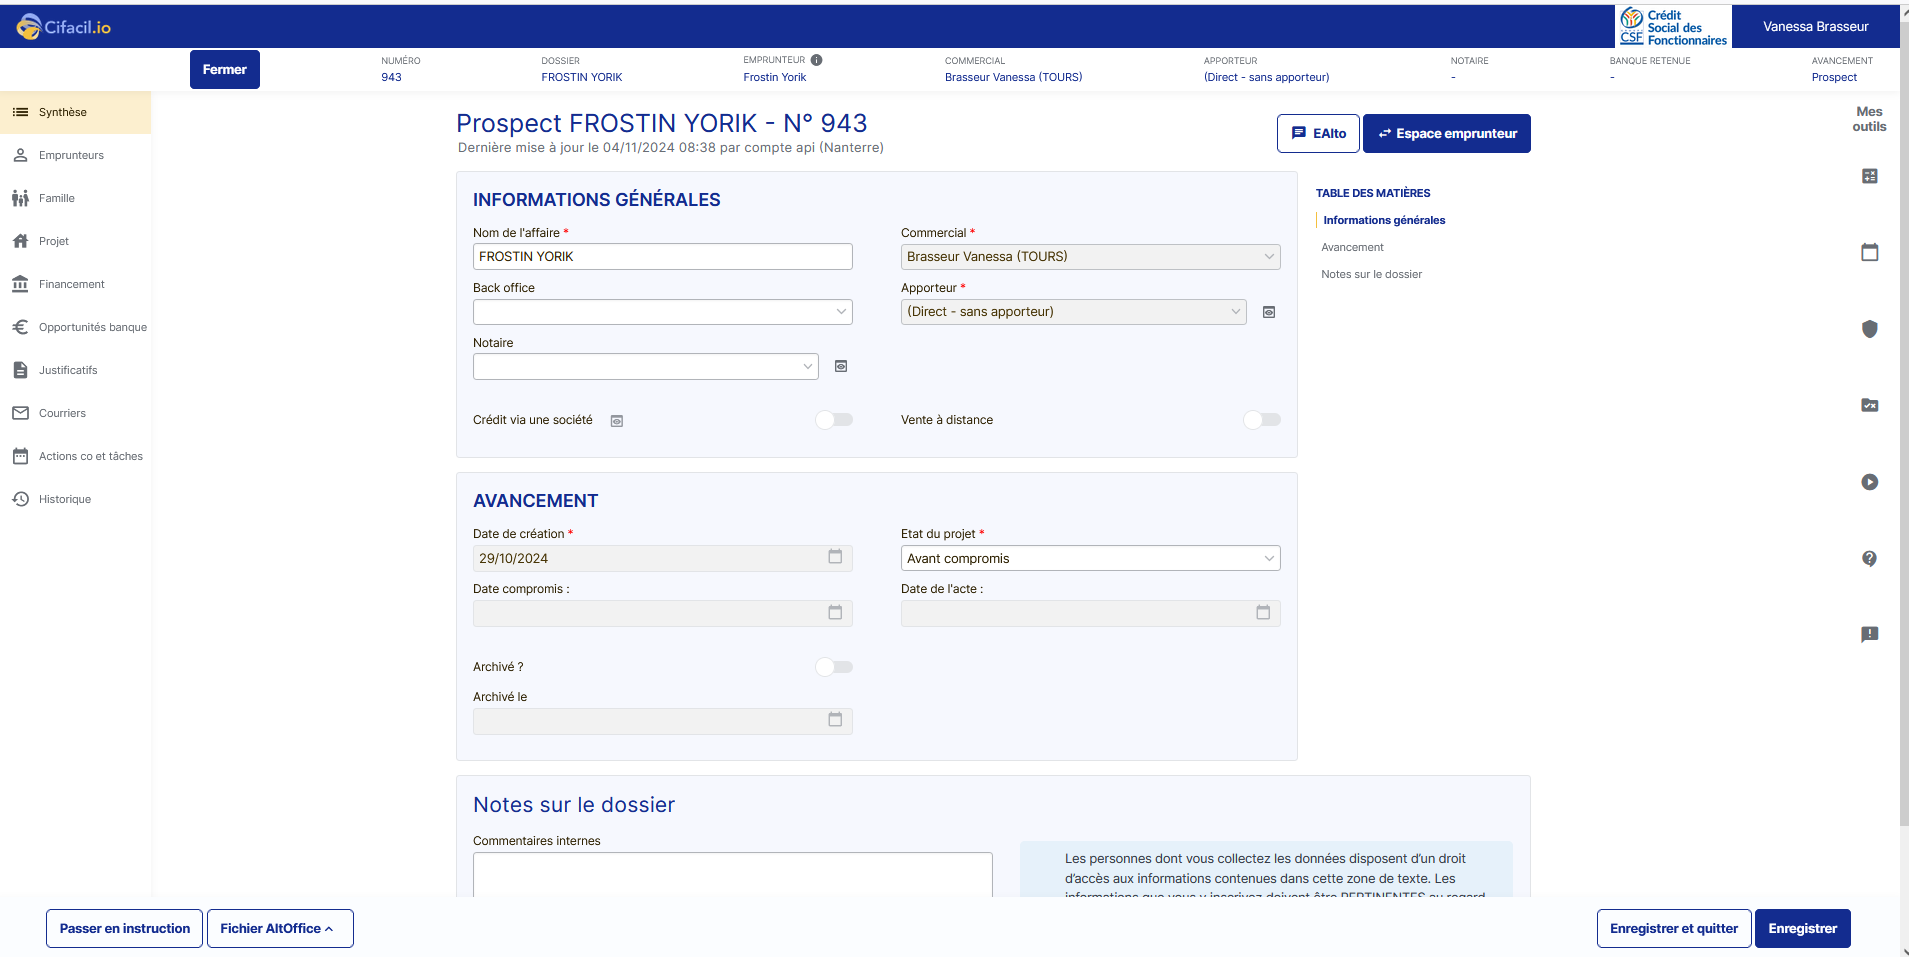This screenshot has height=957, width=1909.
Task: Open Financement in the left menu
Action: click(71, 284)
